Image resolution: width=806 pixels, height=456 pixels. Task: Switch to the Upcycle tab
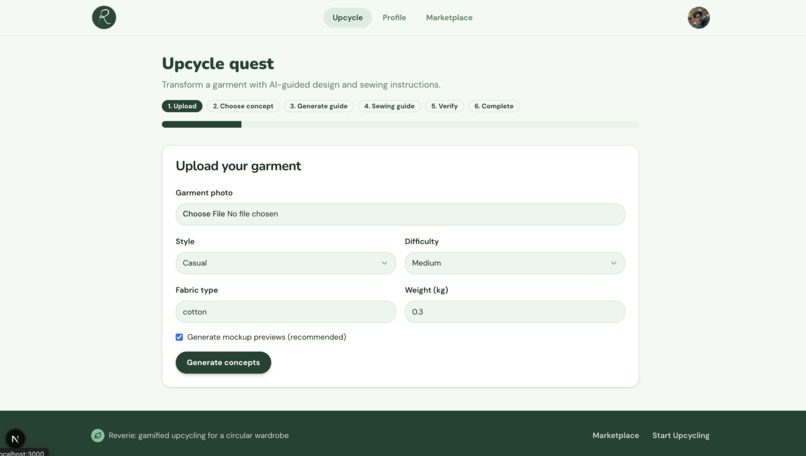(x=347, y=17)
